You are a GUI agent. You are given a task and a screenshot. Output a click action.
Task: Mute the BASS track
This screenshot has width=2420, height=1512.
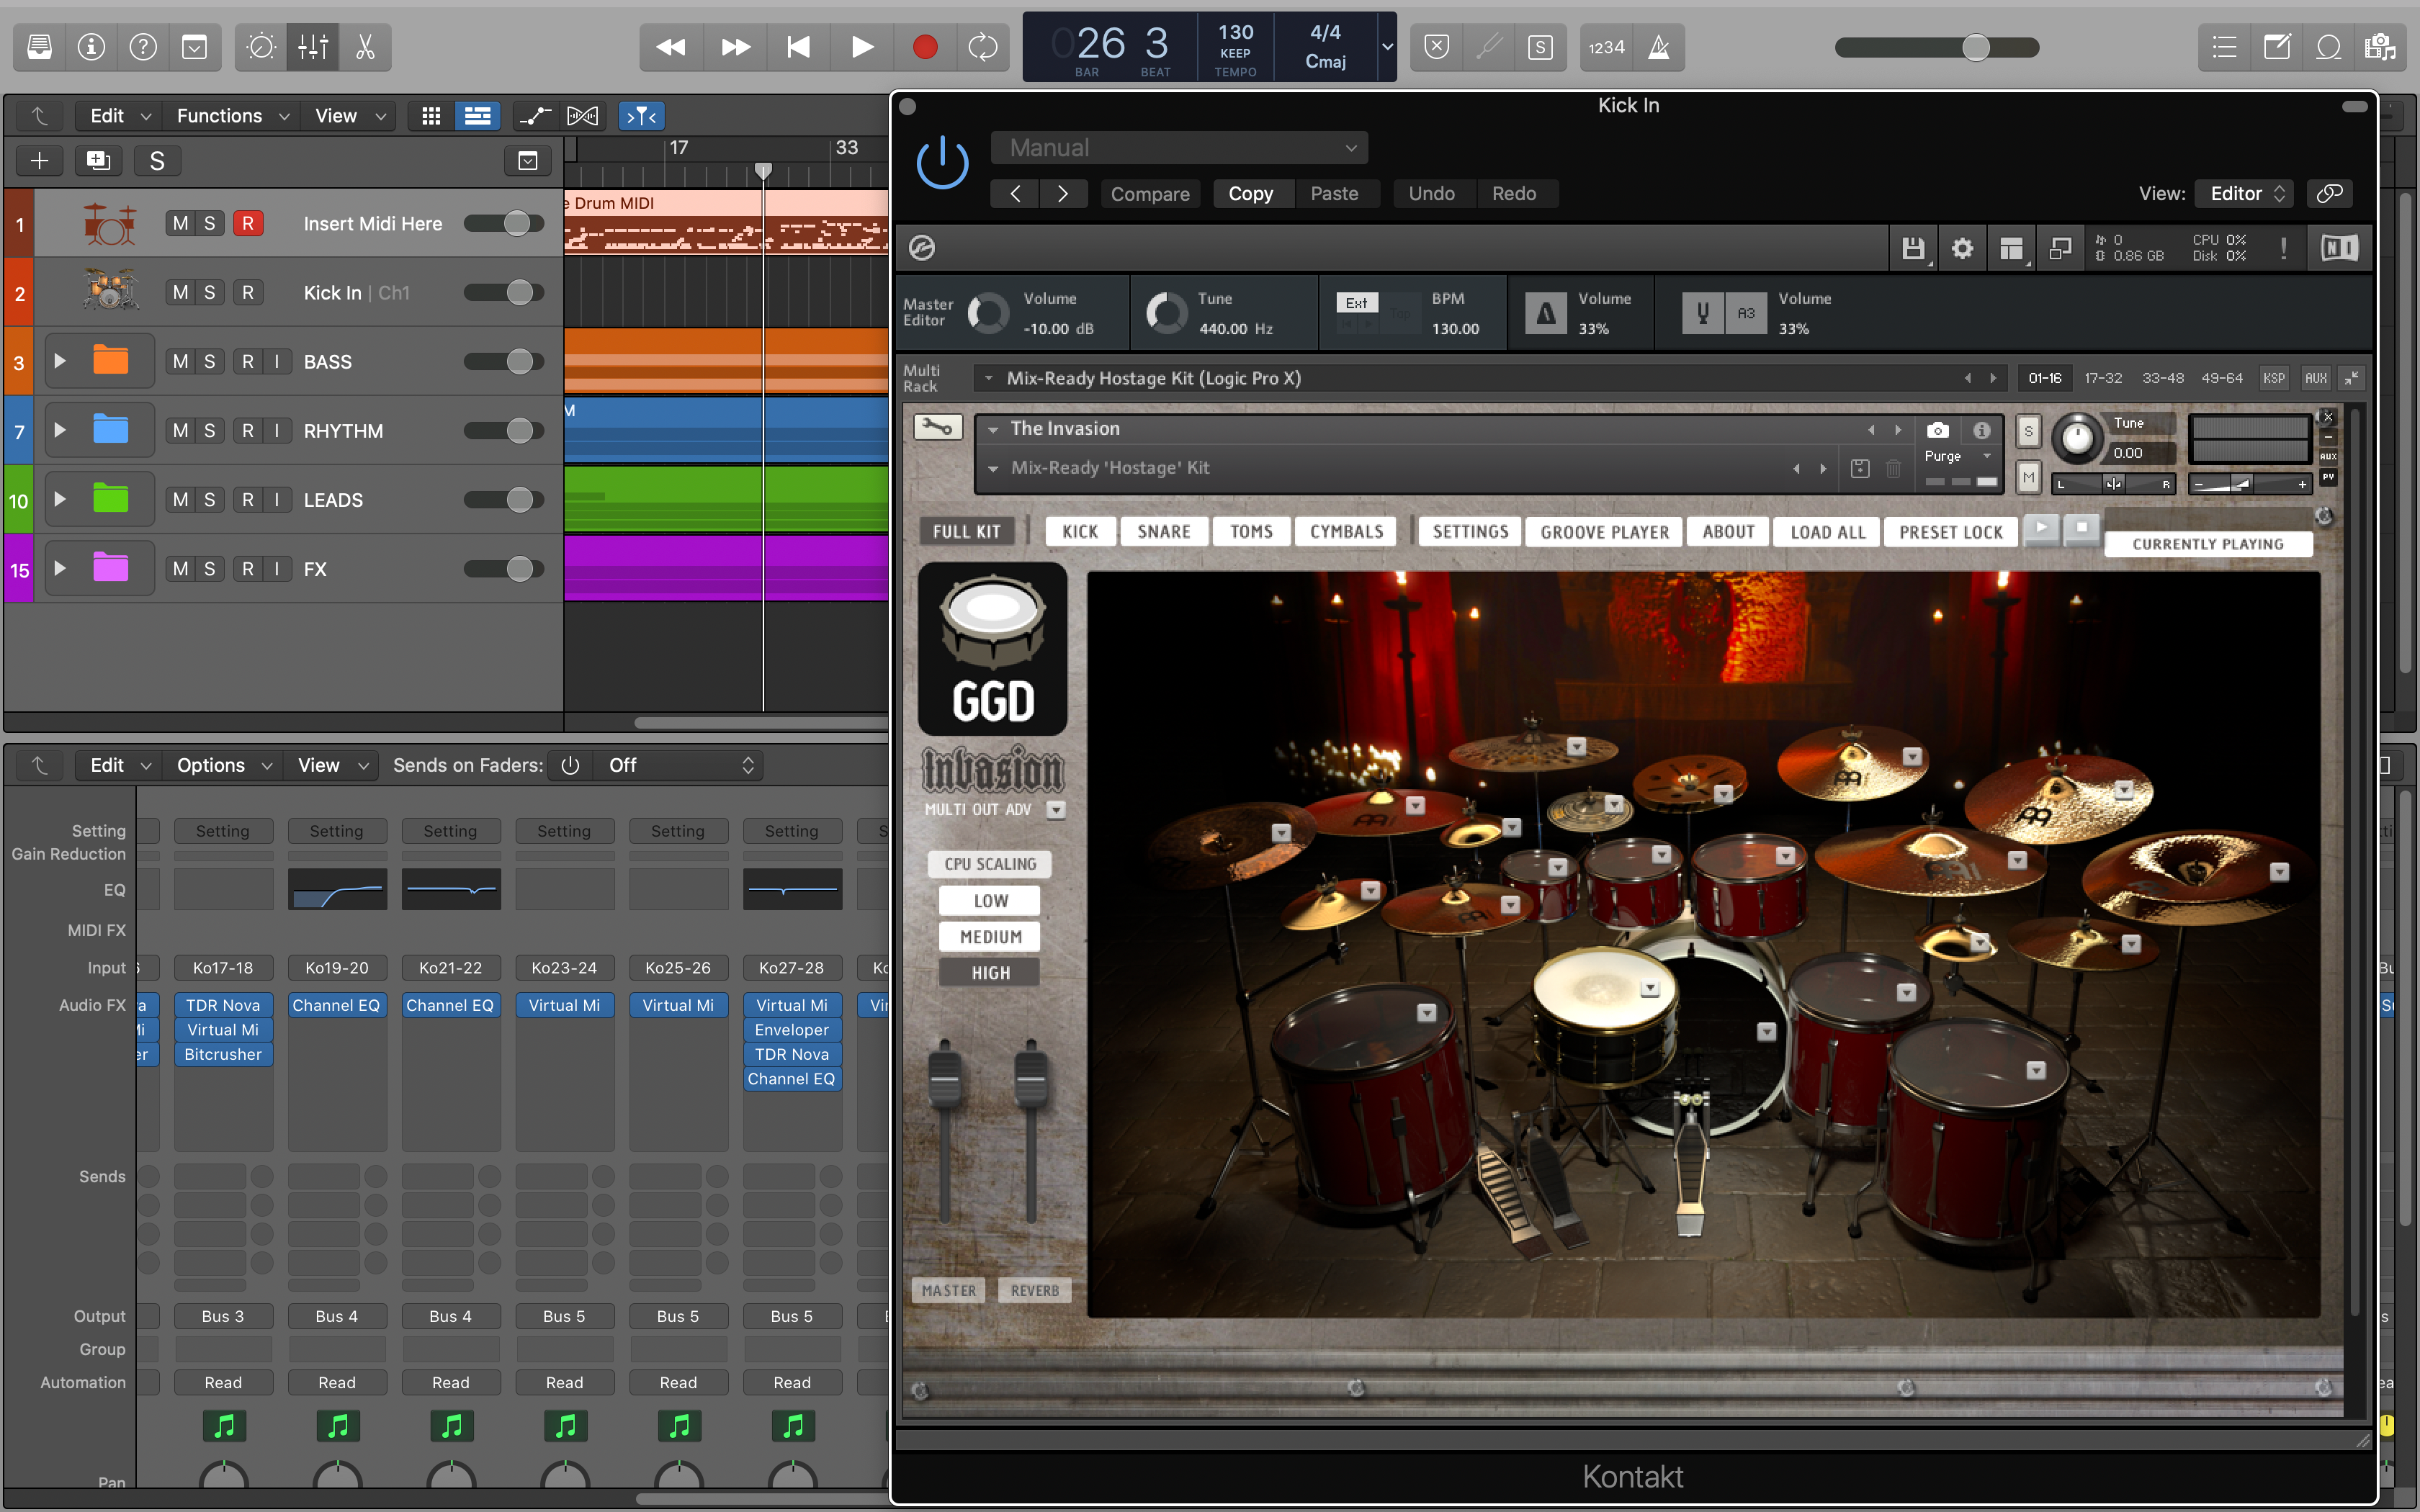(x=180, y=362)
